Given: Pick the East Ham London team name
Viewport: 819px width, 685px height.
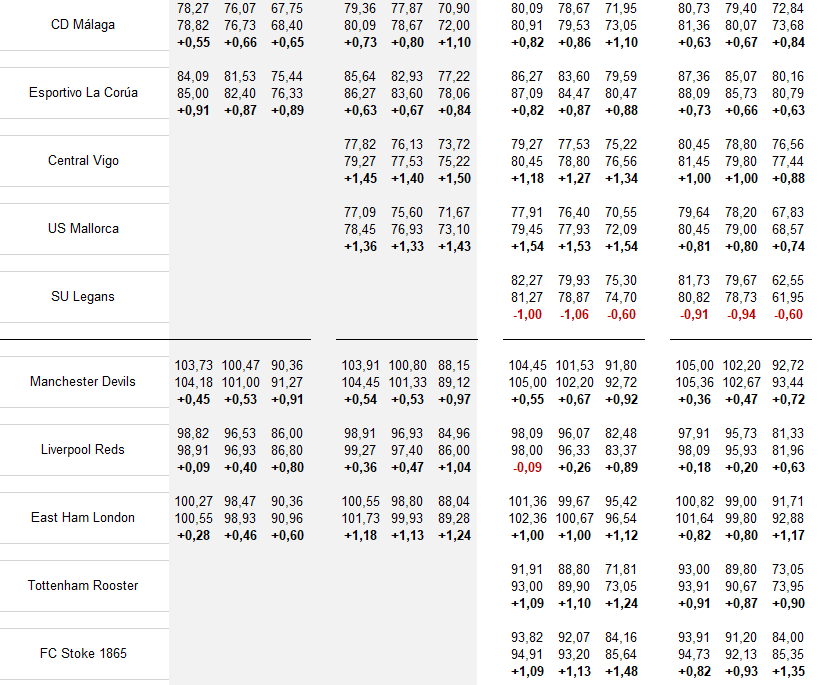Looking at the screenshot, I should [83, 517].
